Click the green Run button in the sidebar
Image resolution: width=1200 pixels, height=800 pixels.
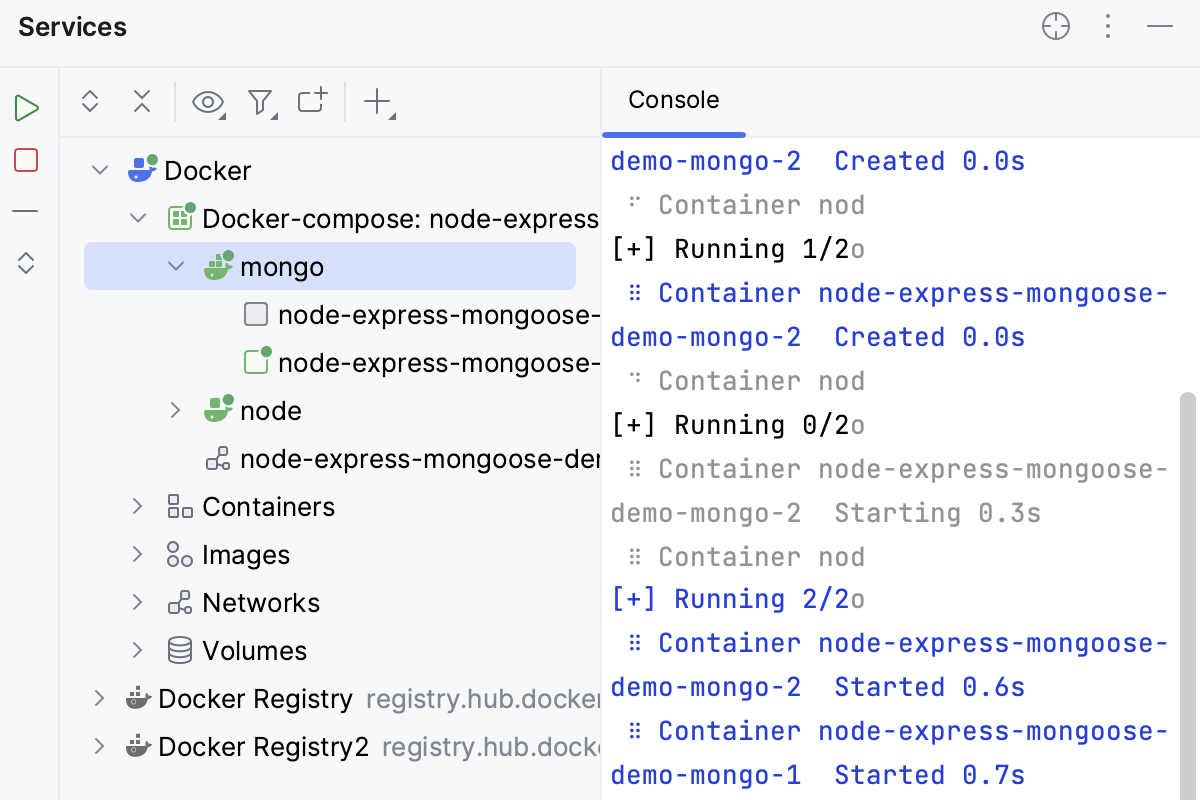tap(27, 108)
